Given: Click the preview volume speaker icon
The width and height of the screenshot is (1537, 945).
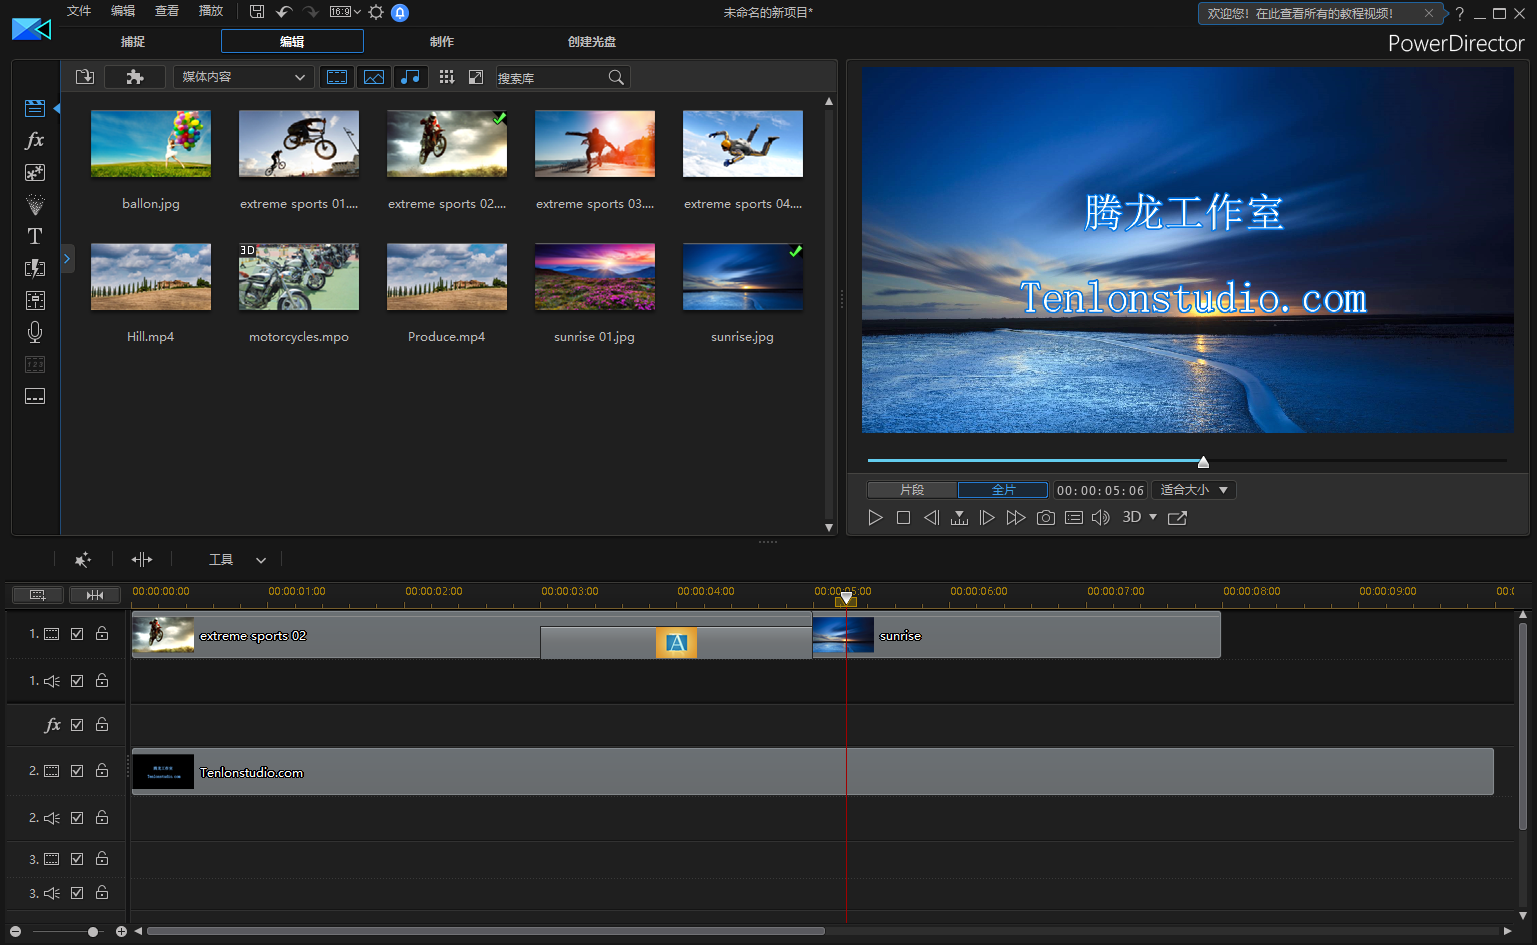Looking at the screenshot, I should (1101, 517).
